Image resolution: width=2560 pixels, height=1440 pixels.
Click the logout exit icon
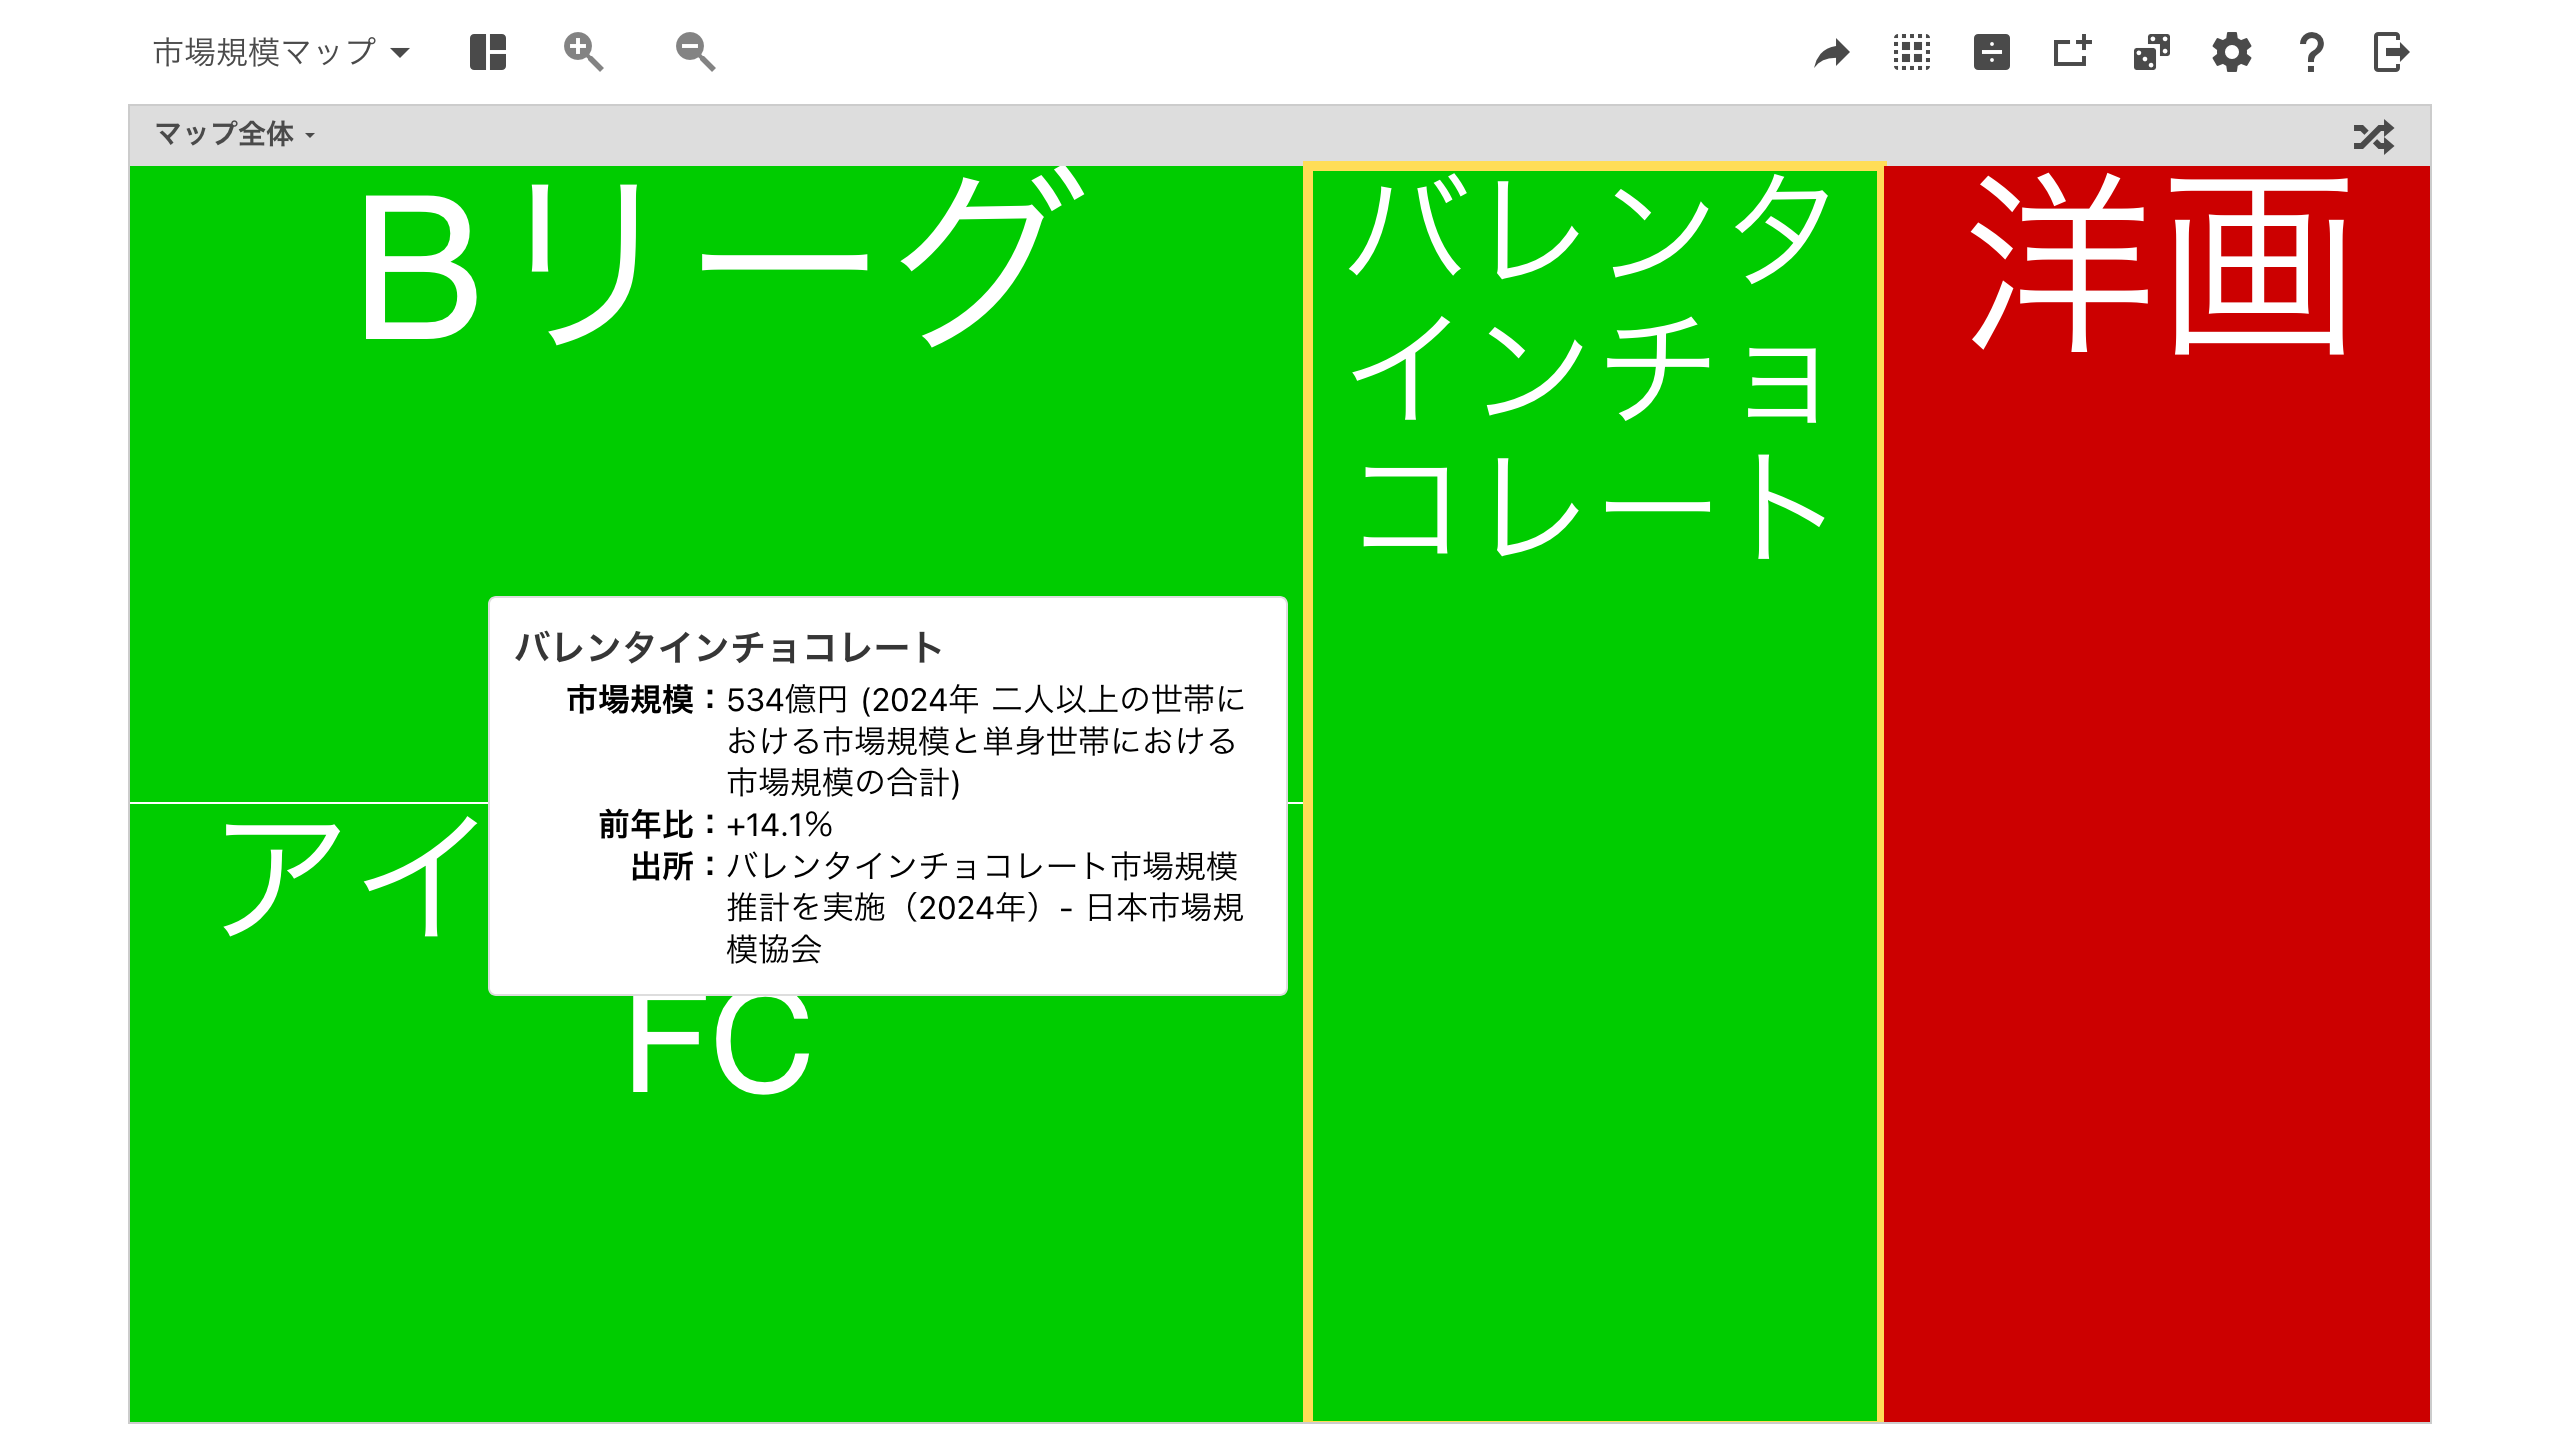coord(2391,52)
